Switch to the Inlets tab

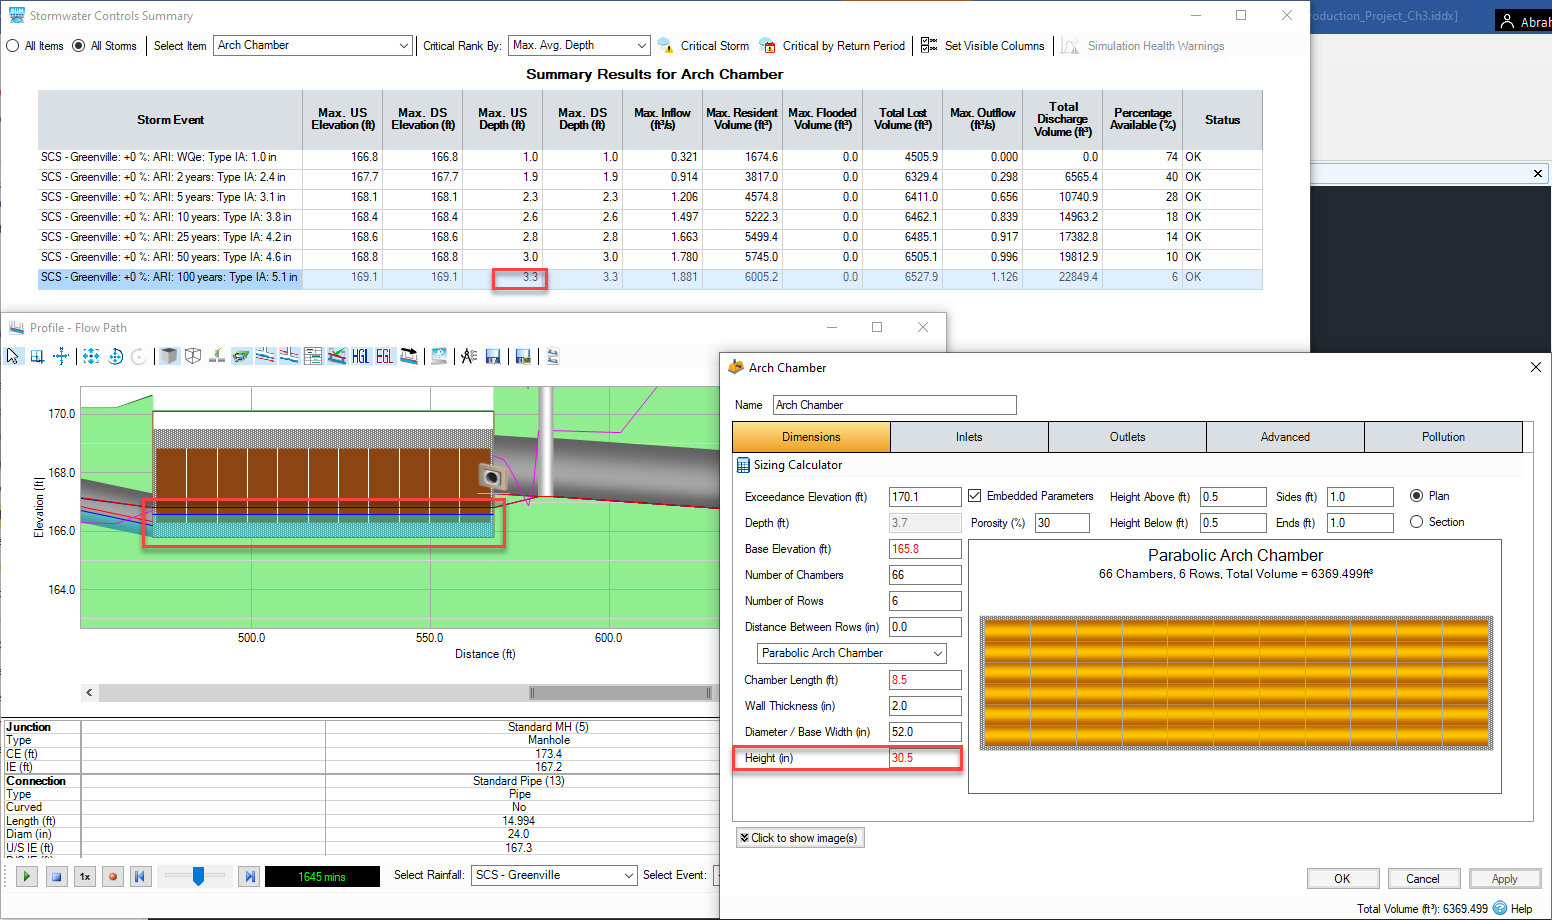point(968,437)
